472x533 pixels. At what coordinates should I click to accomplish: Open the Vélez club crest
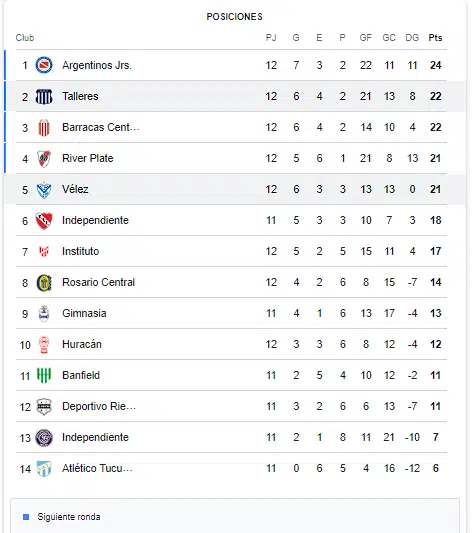pos(44,190)
